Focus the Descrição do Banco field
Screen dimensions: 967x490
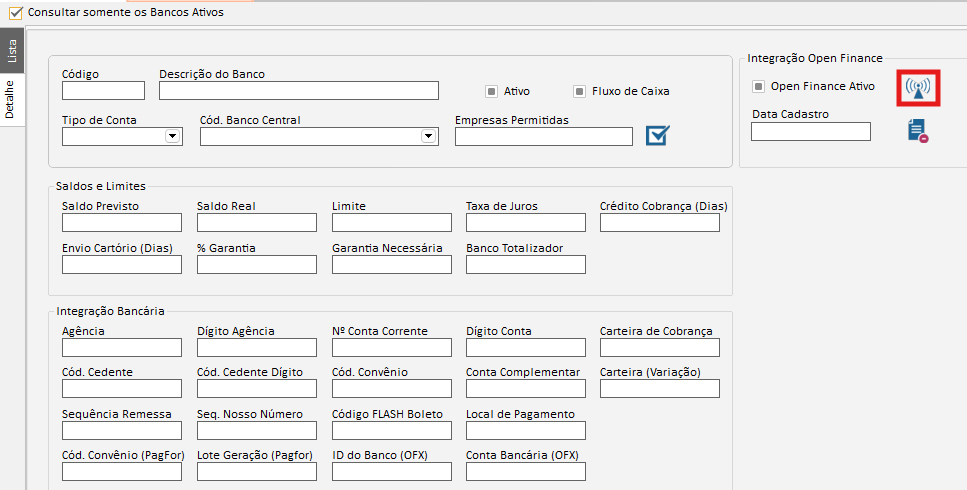(298, 91)
